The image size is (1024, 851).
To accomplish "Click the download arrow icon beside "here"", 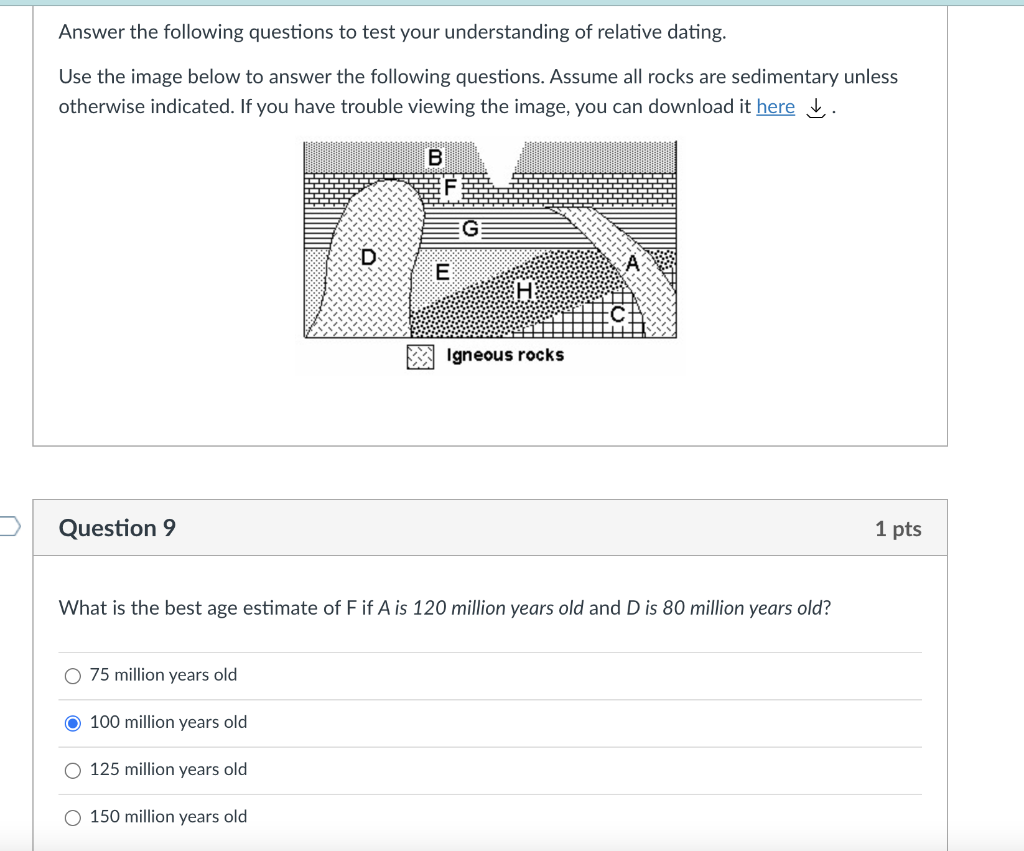I will [815, 107].
